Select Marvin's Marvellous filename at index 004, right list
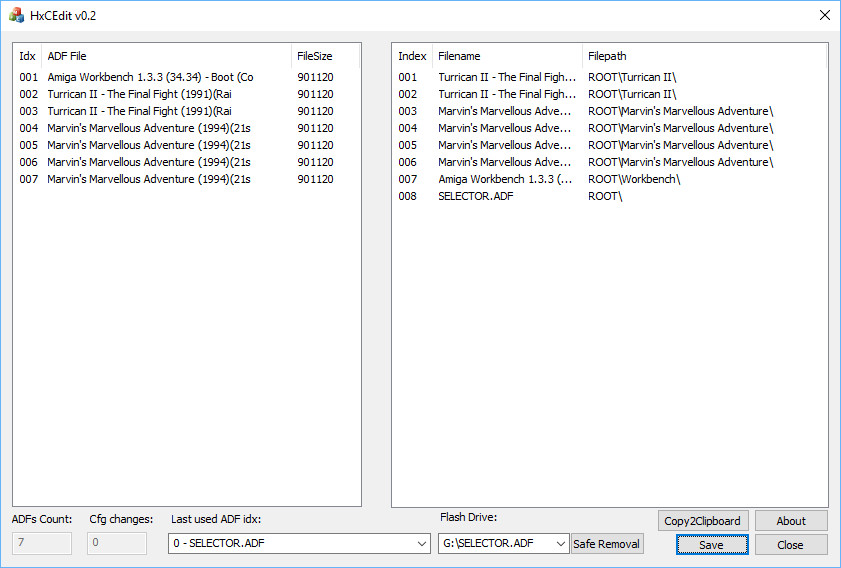841x568 pixels. [505, 128]
